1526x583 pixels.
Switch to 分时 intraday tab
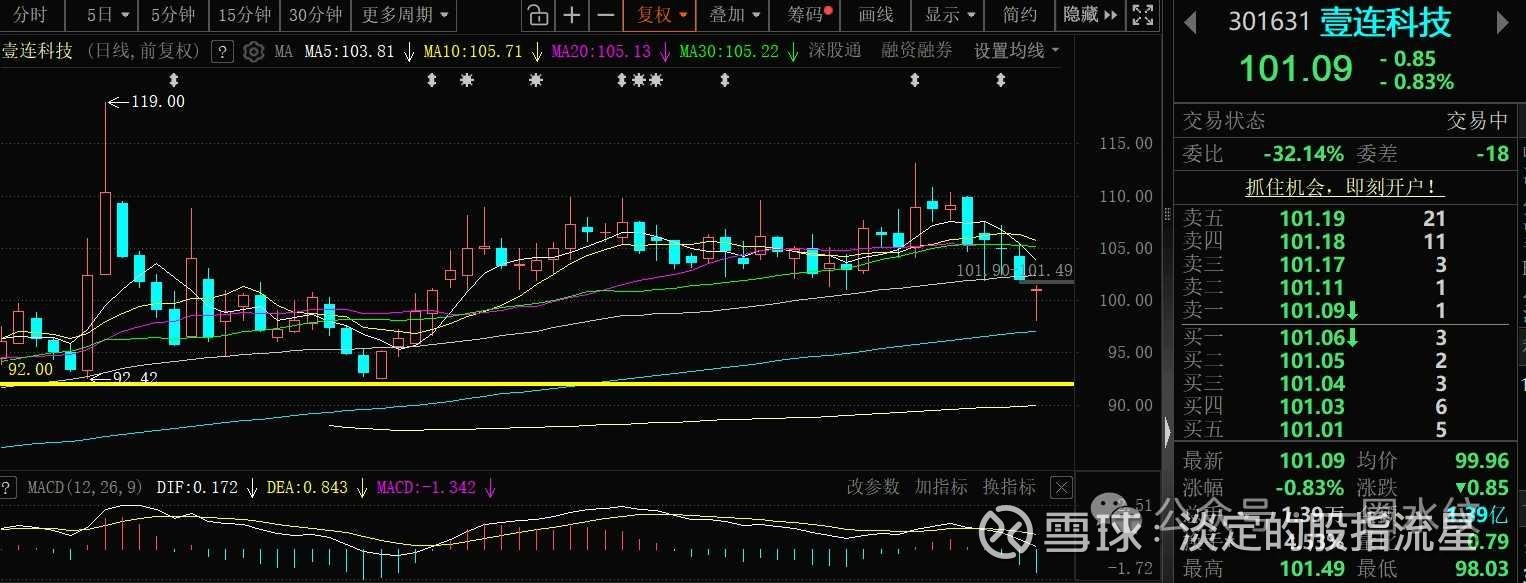pos(31,15)
